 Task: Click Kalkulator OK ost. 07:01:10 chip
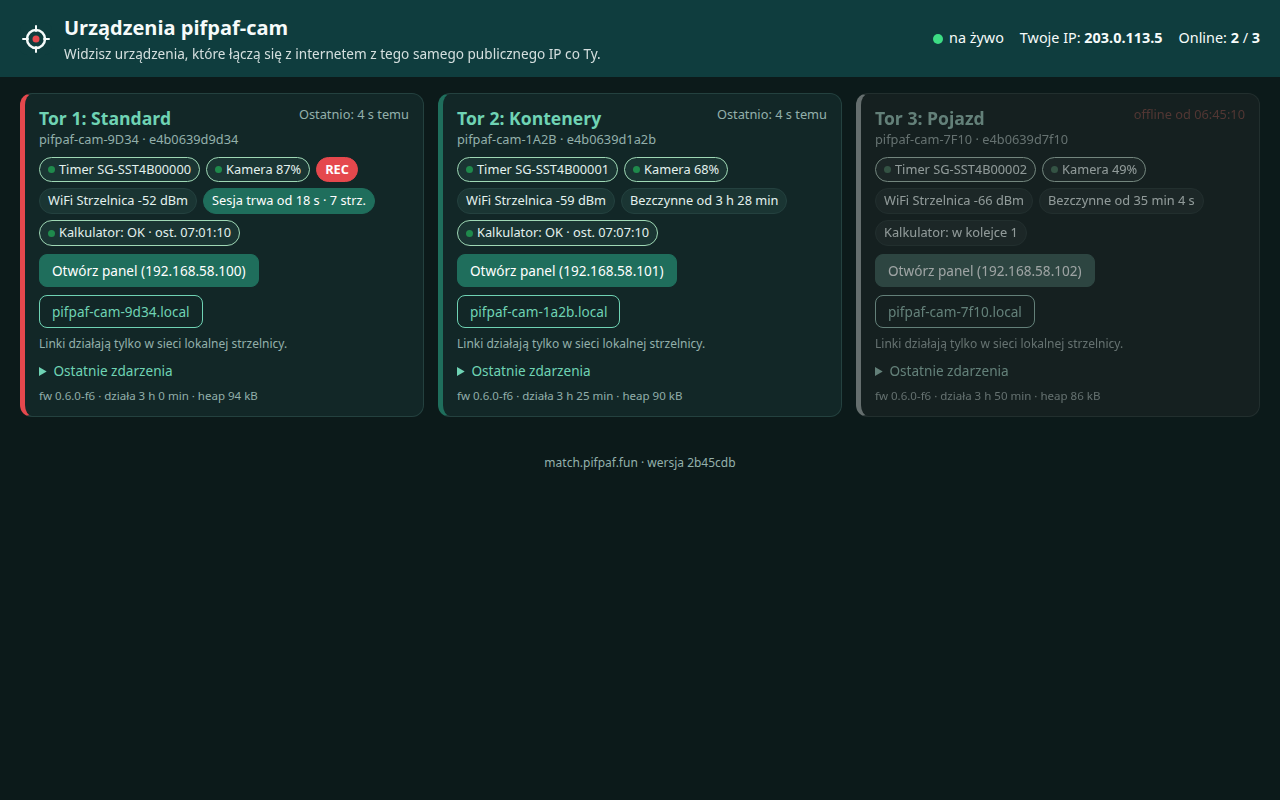(x=139, y=233)
